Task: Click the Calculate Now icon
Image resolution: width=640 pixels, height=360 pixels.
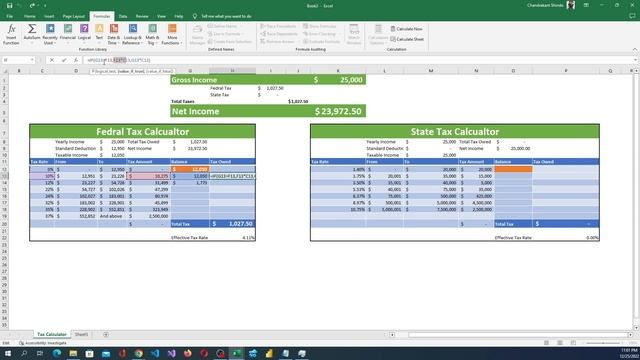Action: coord(393,29)
